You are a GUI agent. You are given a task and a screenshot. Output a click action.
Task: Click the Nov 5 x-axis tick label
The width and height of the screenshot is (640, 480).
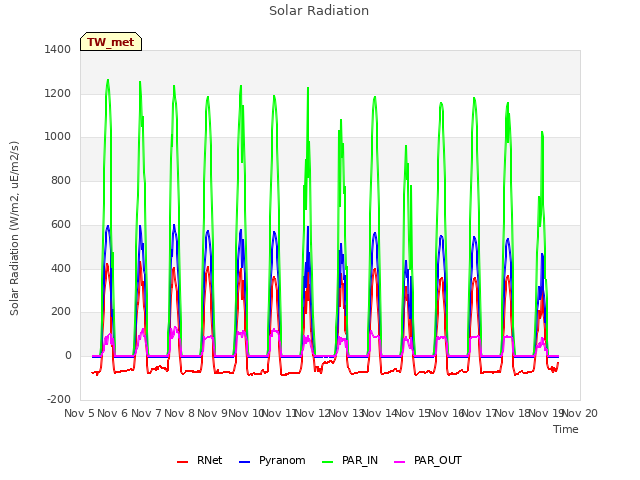79,413
